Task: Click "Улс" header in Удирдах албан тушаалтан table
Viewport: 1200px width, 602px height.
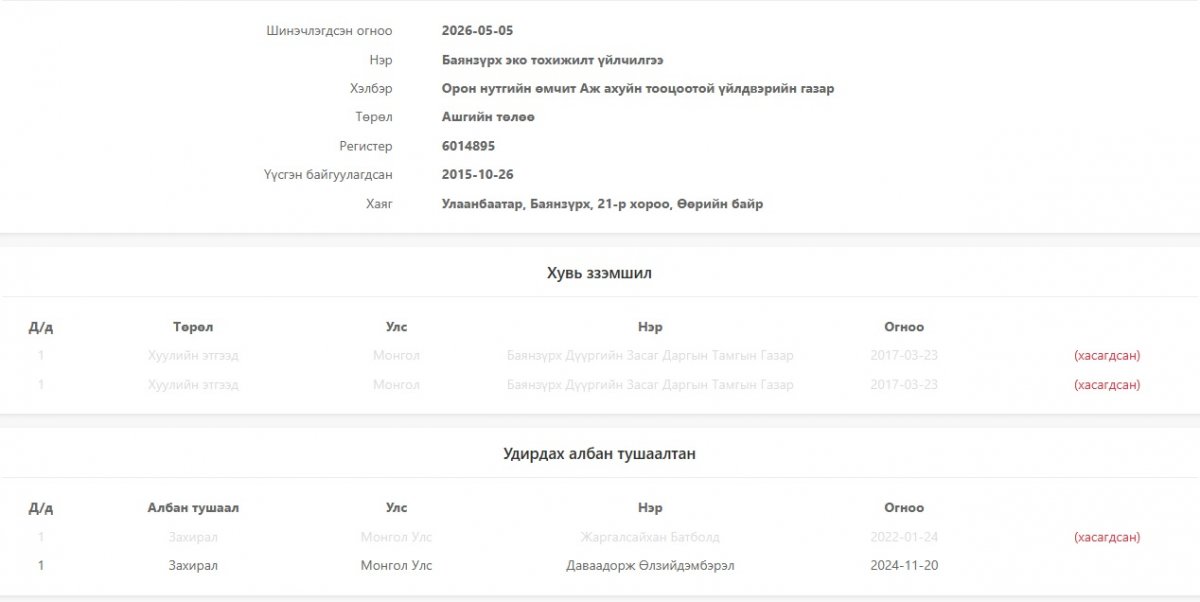Action: [397, 508]
